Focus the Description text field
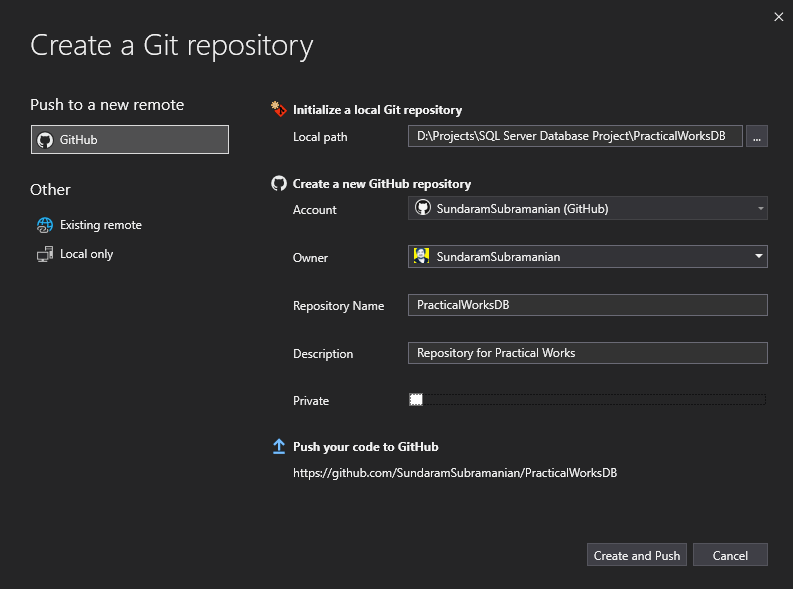 coord(587,353)
